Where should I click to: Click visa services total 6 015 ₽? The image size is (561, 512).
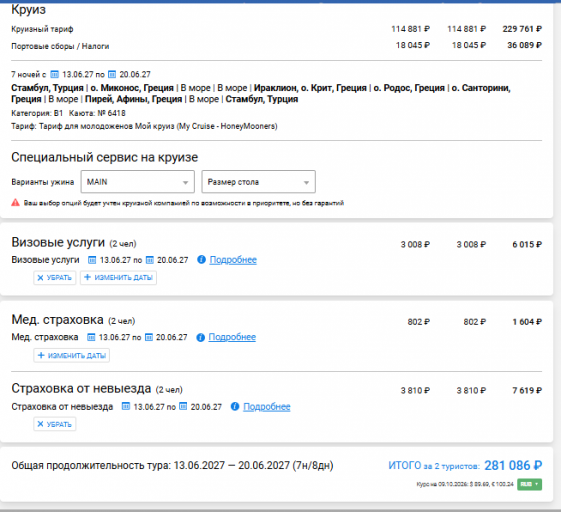[527, 245]
